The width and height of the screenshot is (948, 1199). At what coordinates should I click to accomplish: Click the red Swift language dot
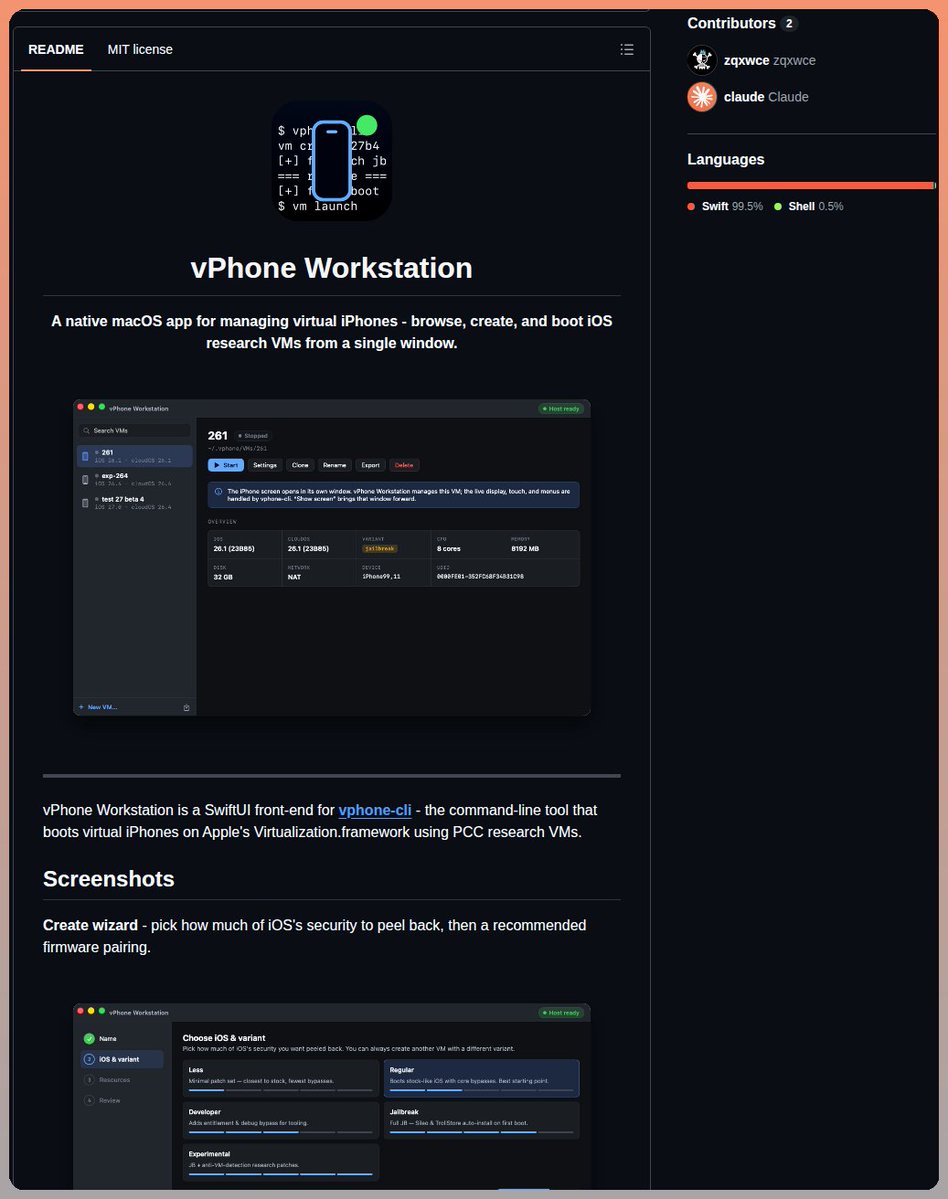(x=691, y=206)
